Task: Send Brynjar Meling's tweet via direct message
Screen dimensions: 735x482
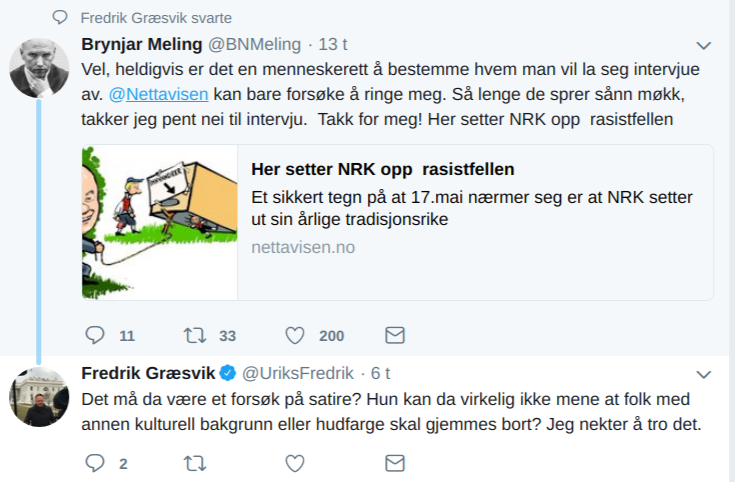Action: click(x=395, y=334)
